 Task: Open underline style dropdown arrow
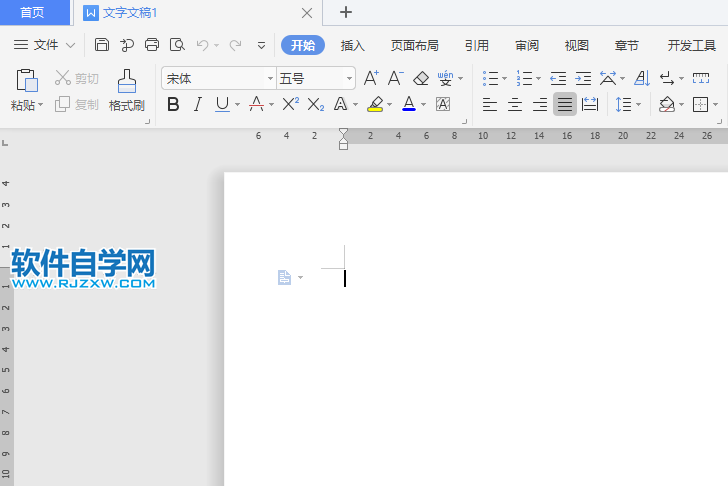(x=237, y=104)
